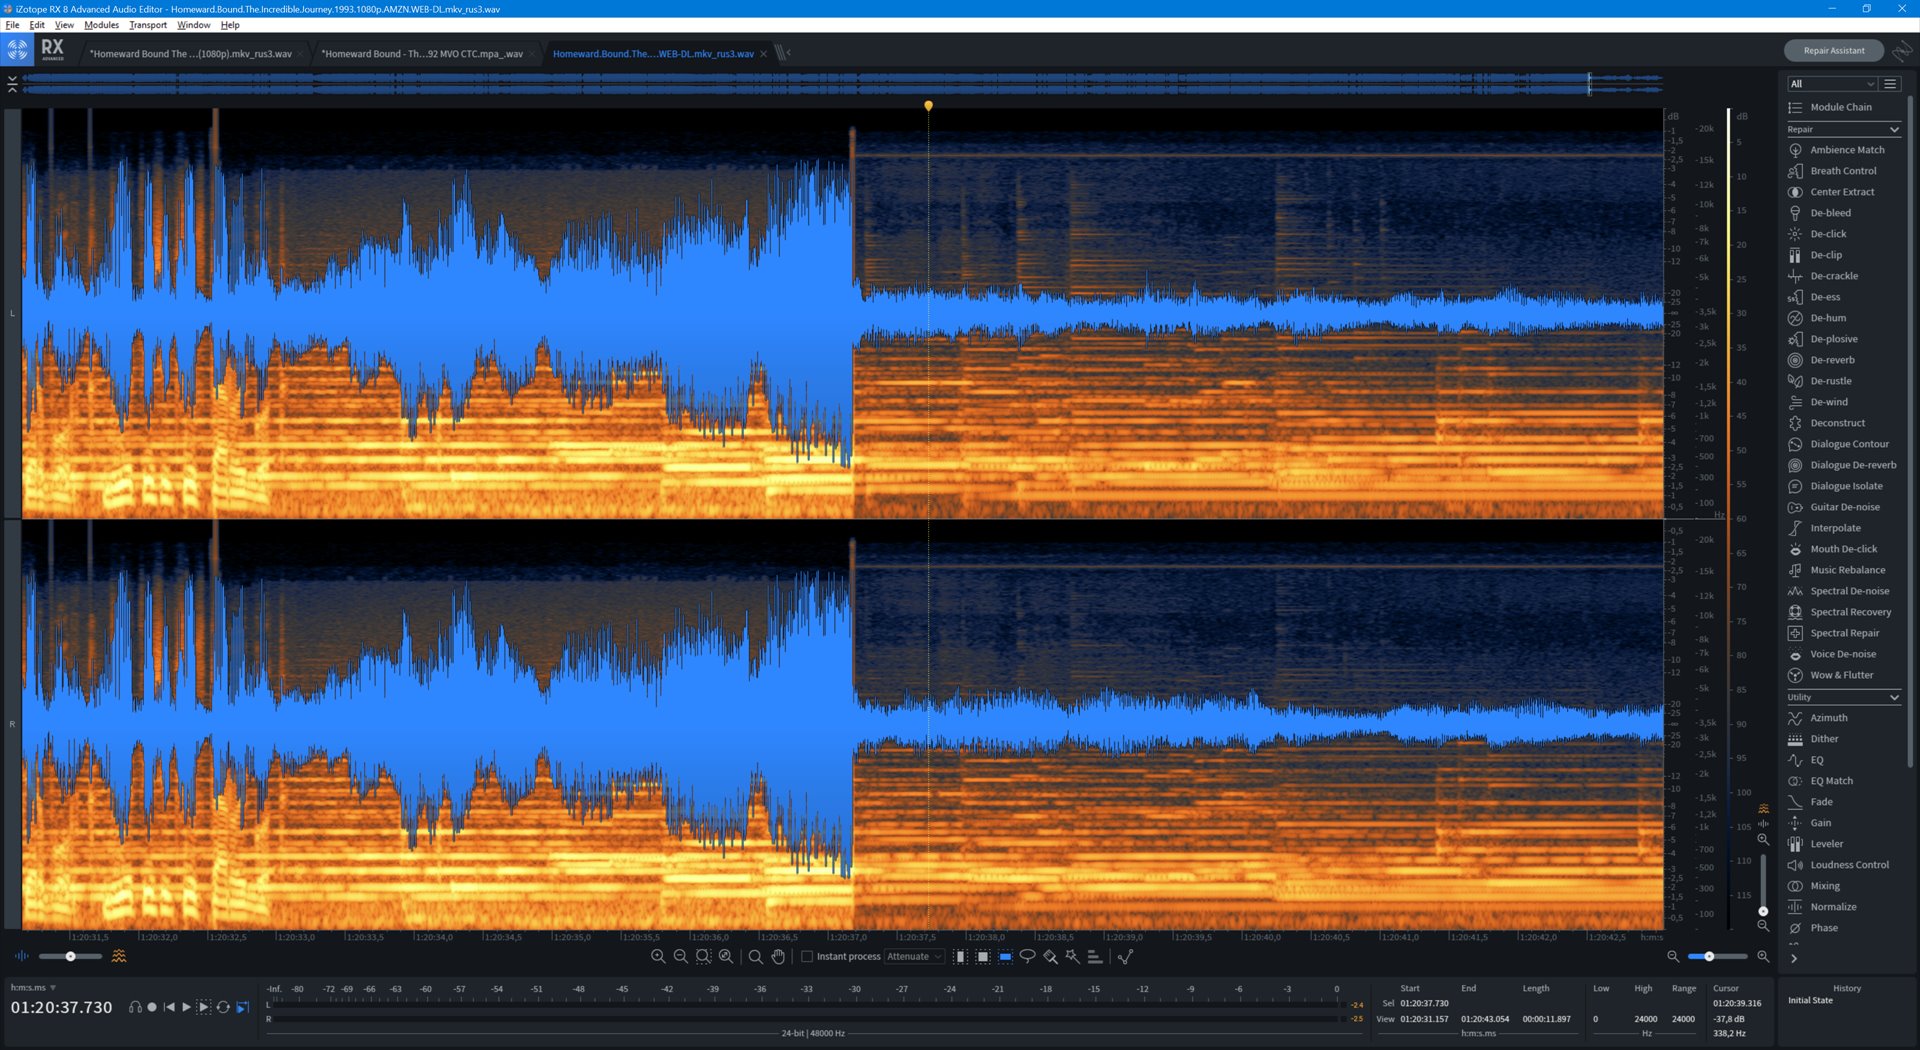Screen dimensions: 1920x1050
Task: Open the Loudness Control module
Action: click(1849, 865)
